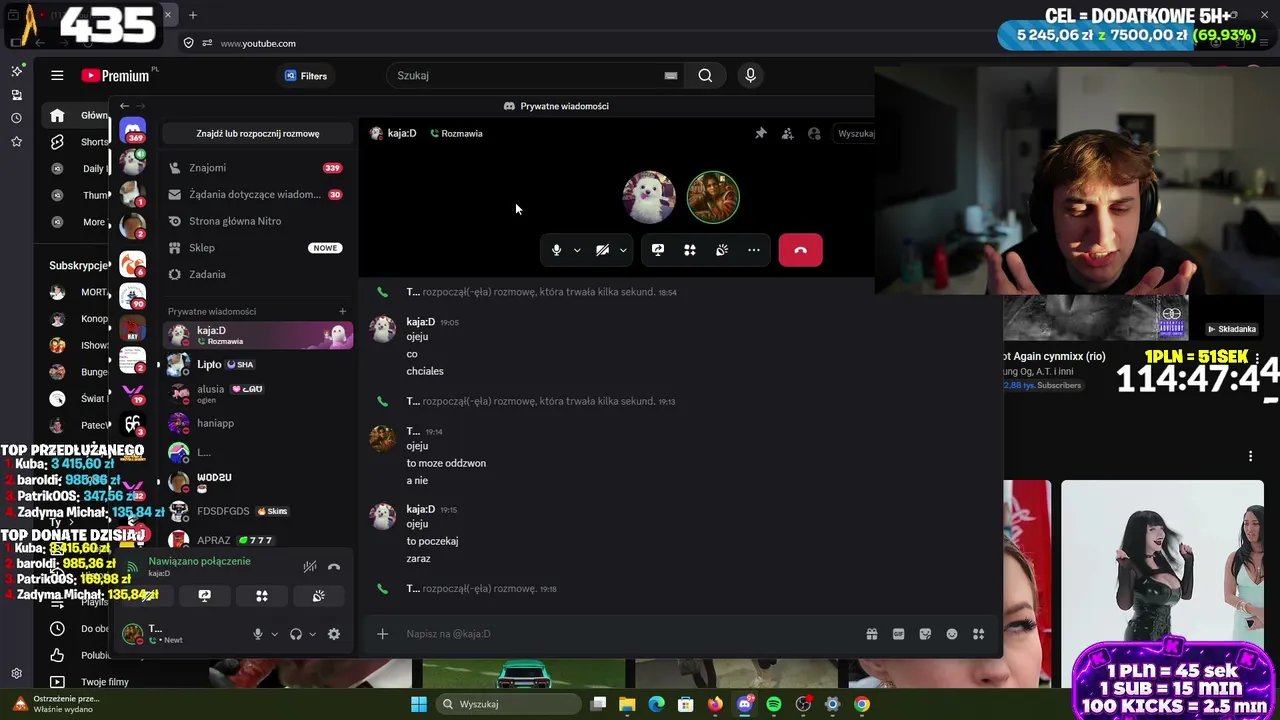Start activity from the voice connection panel
The width and height of the screenshot is (1280, 720).
[262, 596]
